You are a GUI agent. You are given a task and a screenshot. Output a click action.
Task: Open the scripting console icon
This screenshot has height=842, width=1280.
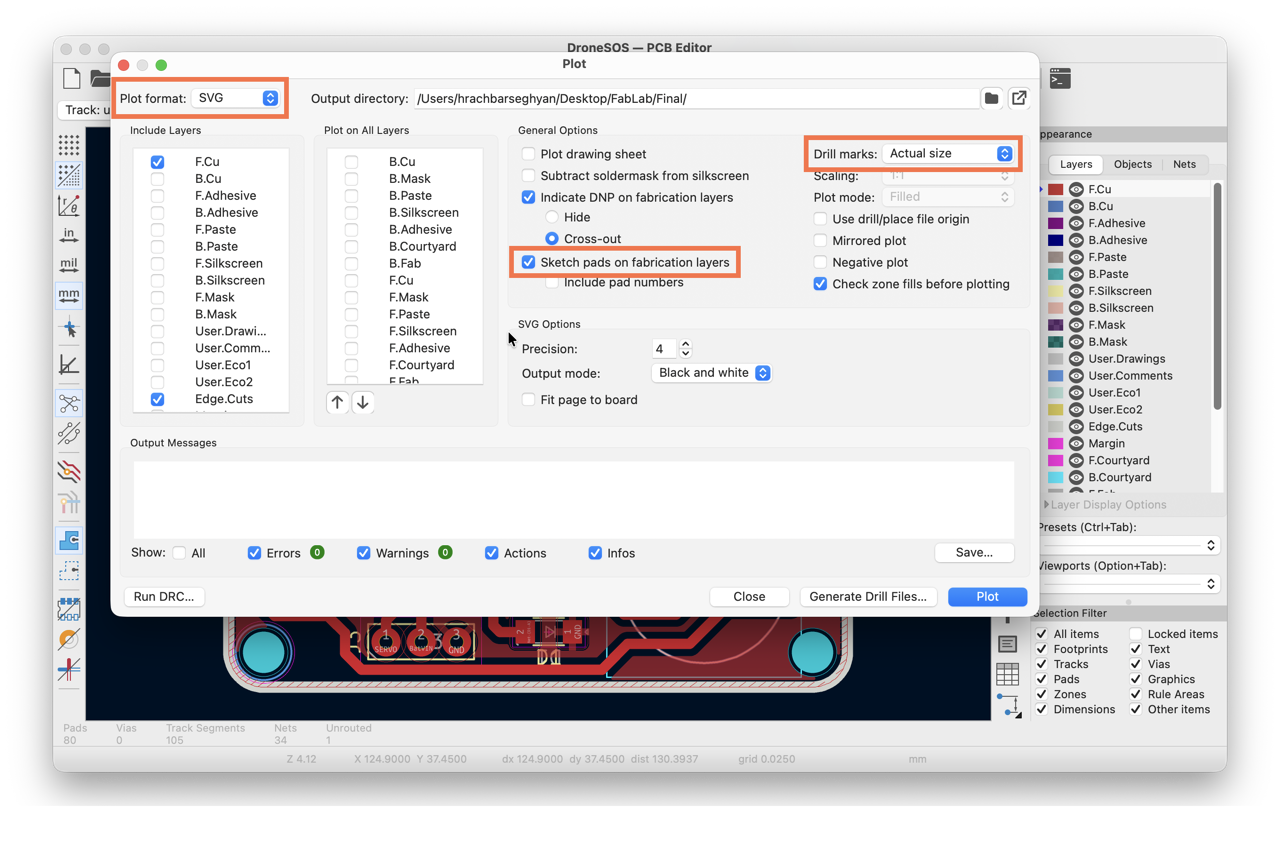[x=1060, y=78]
